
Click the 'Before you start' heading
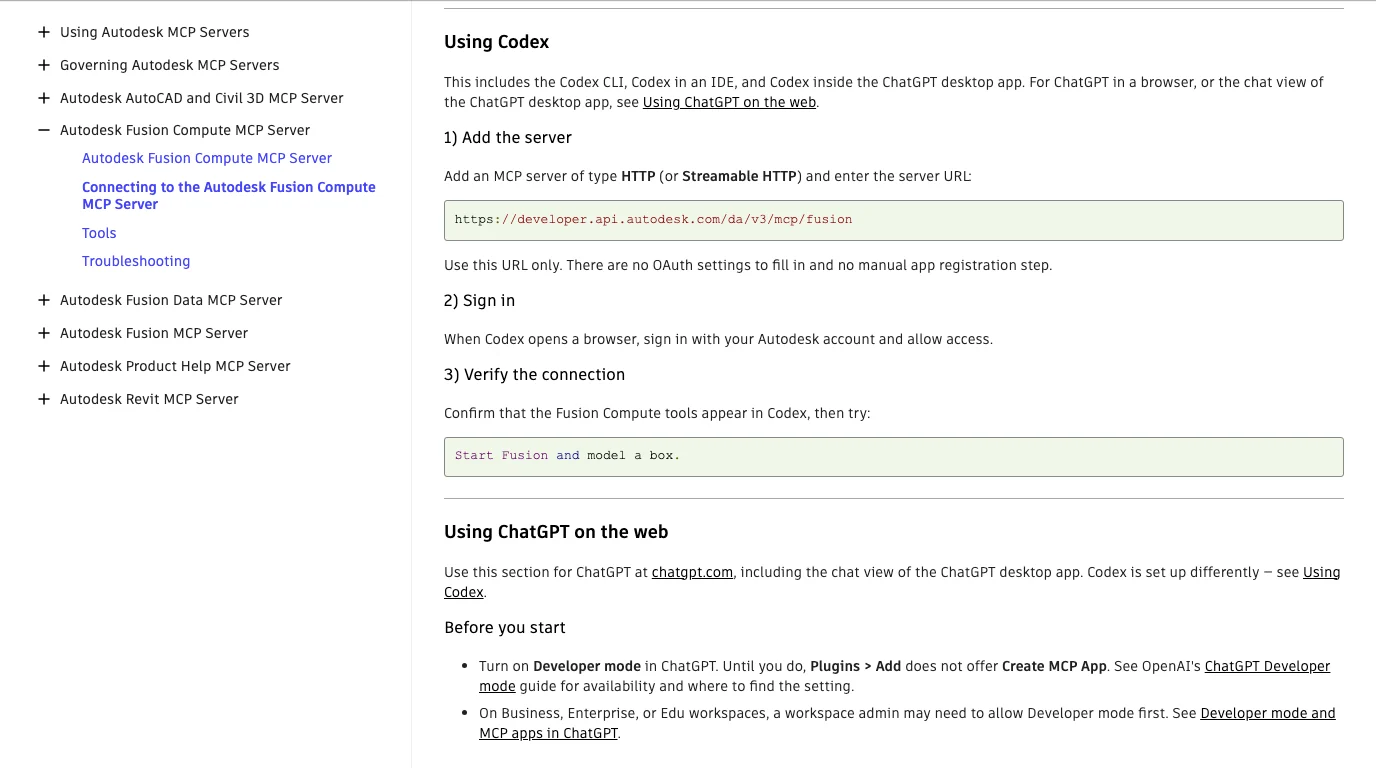coord(505,628)
